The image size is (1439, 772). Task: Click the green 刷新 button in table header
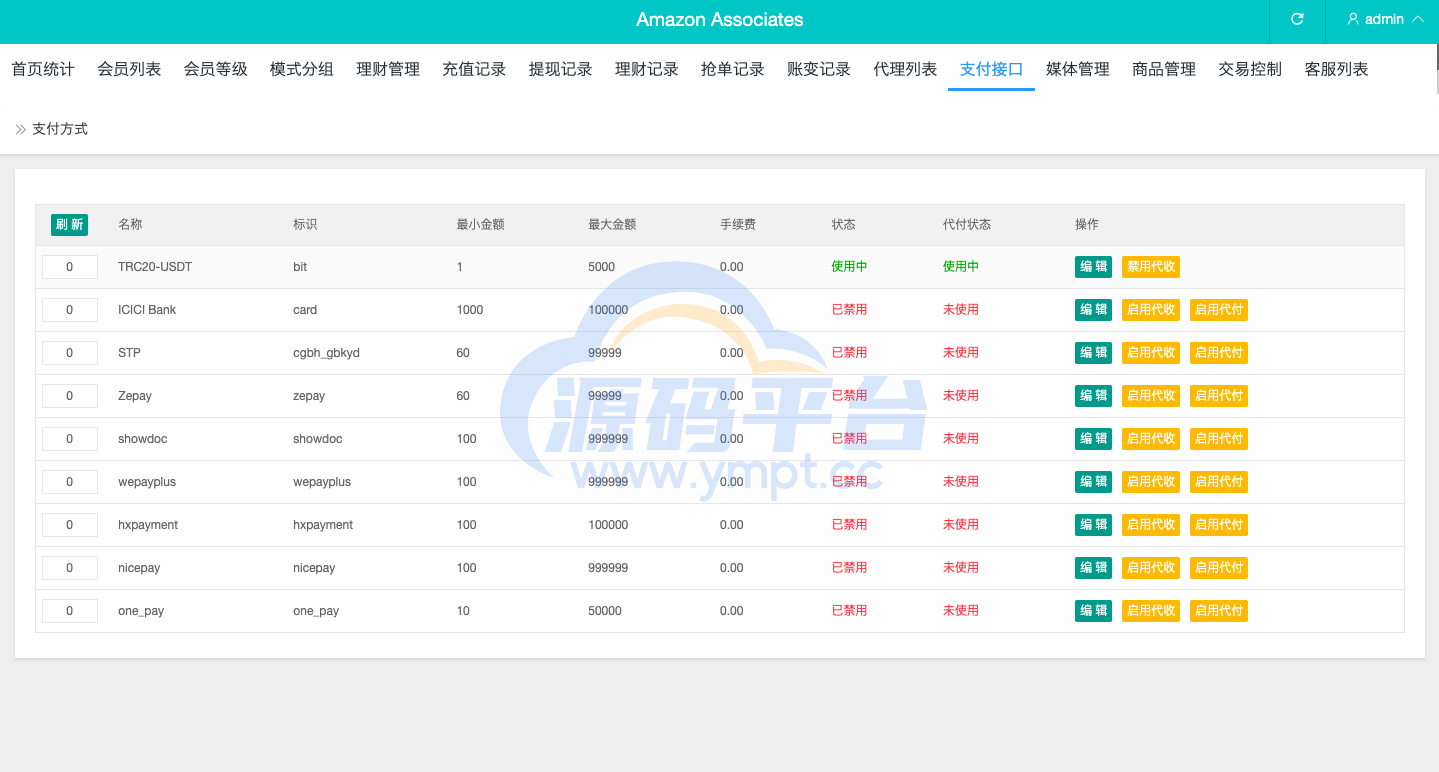[x=69, y=225]
